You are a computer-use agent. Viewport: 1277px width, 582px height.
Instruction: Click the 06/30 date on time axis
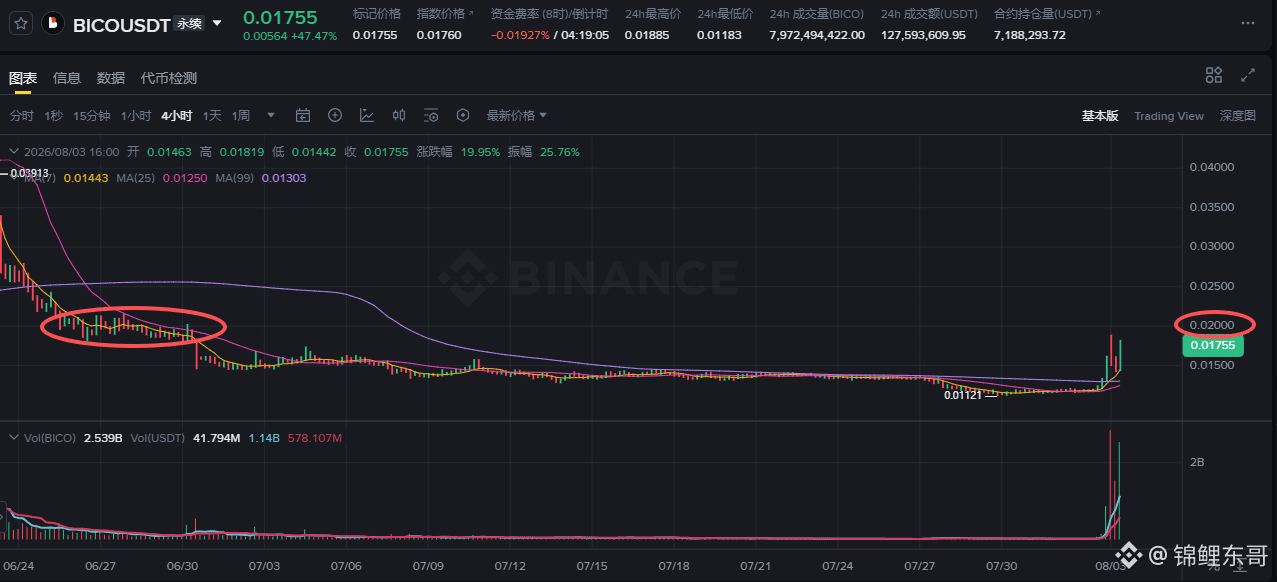[182, 566]
